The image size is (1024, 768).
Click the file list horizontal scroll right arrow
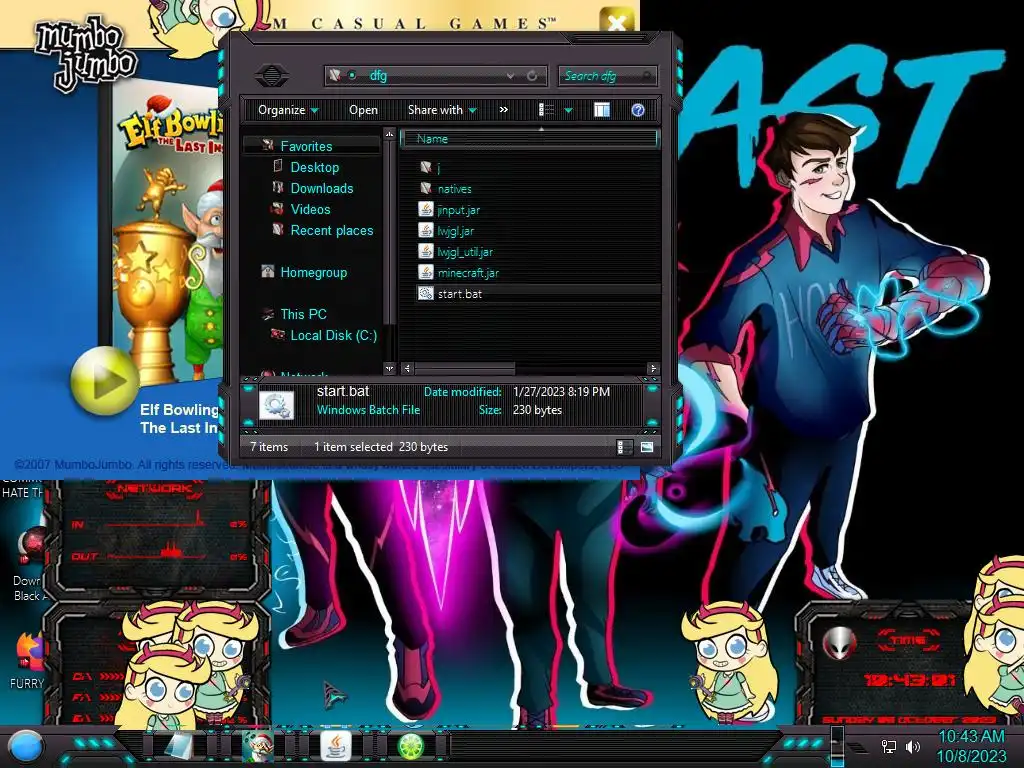pyautogui.click(x=652, y=369)
